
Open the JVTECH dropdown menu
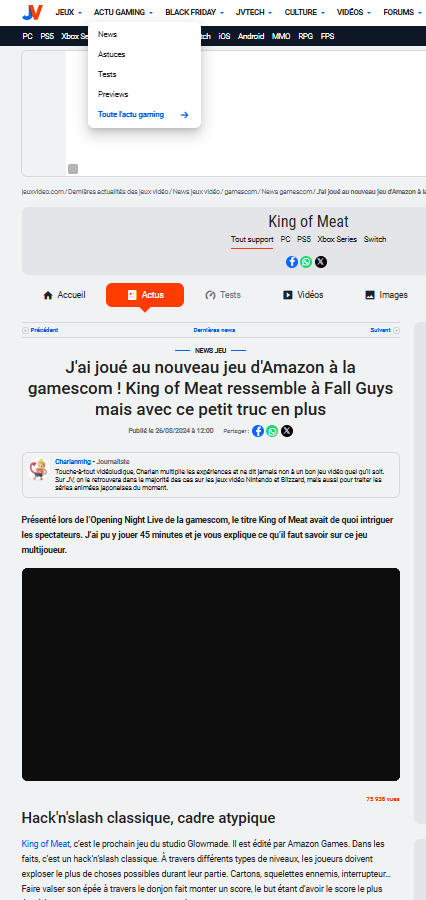click(x=254, y=12)
